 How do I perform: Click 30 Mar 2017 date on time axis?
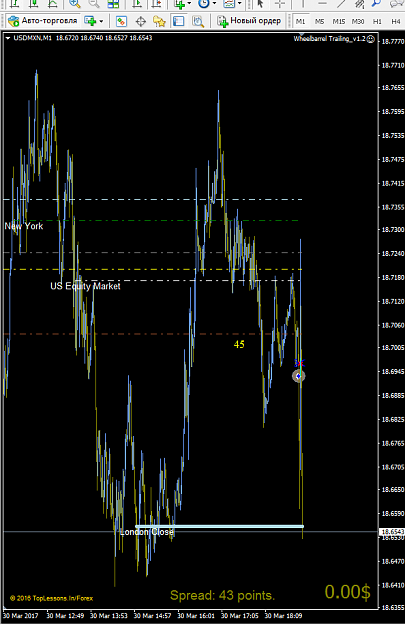21,616
